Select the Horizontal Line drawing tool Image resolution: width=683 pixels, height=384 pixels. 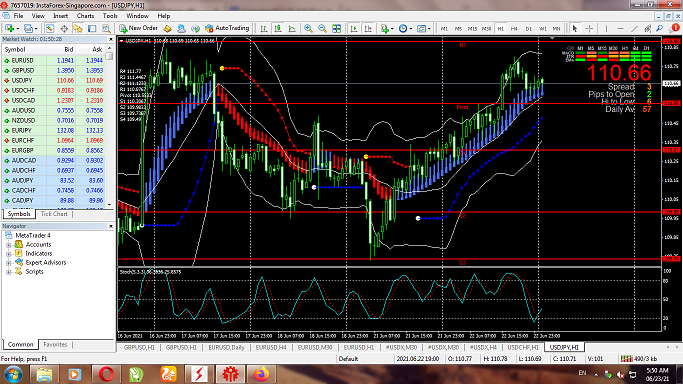pyautogui.click(x=620, y=29)
